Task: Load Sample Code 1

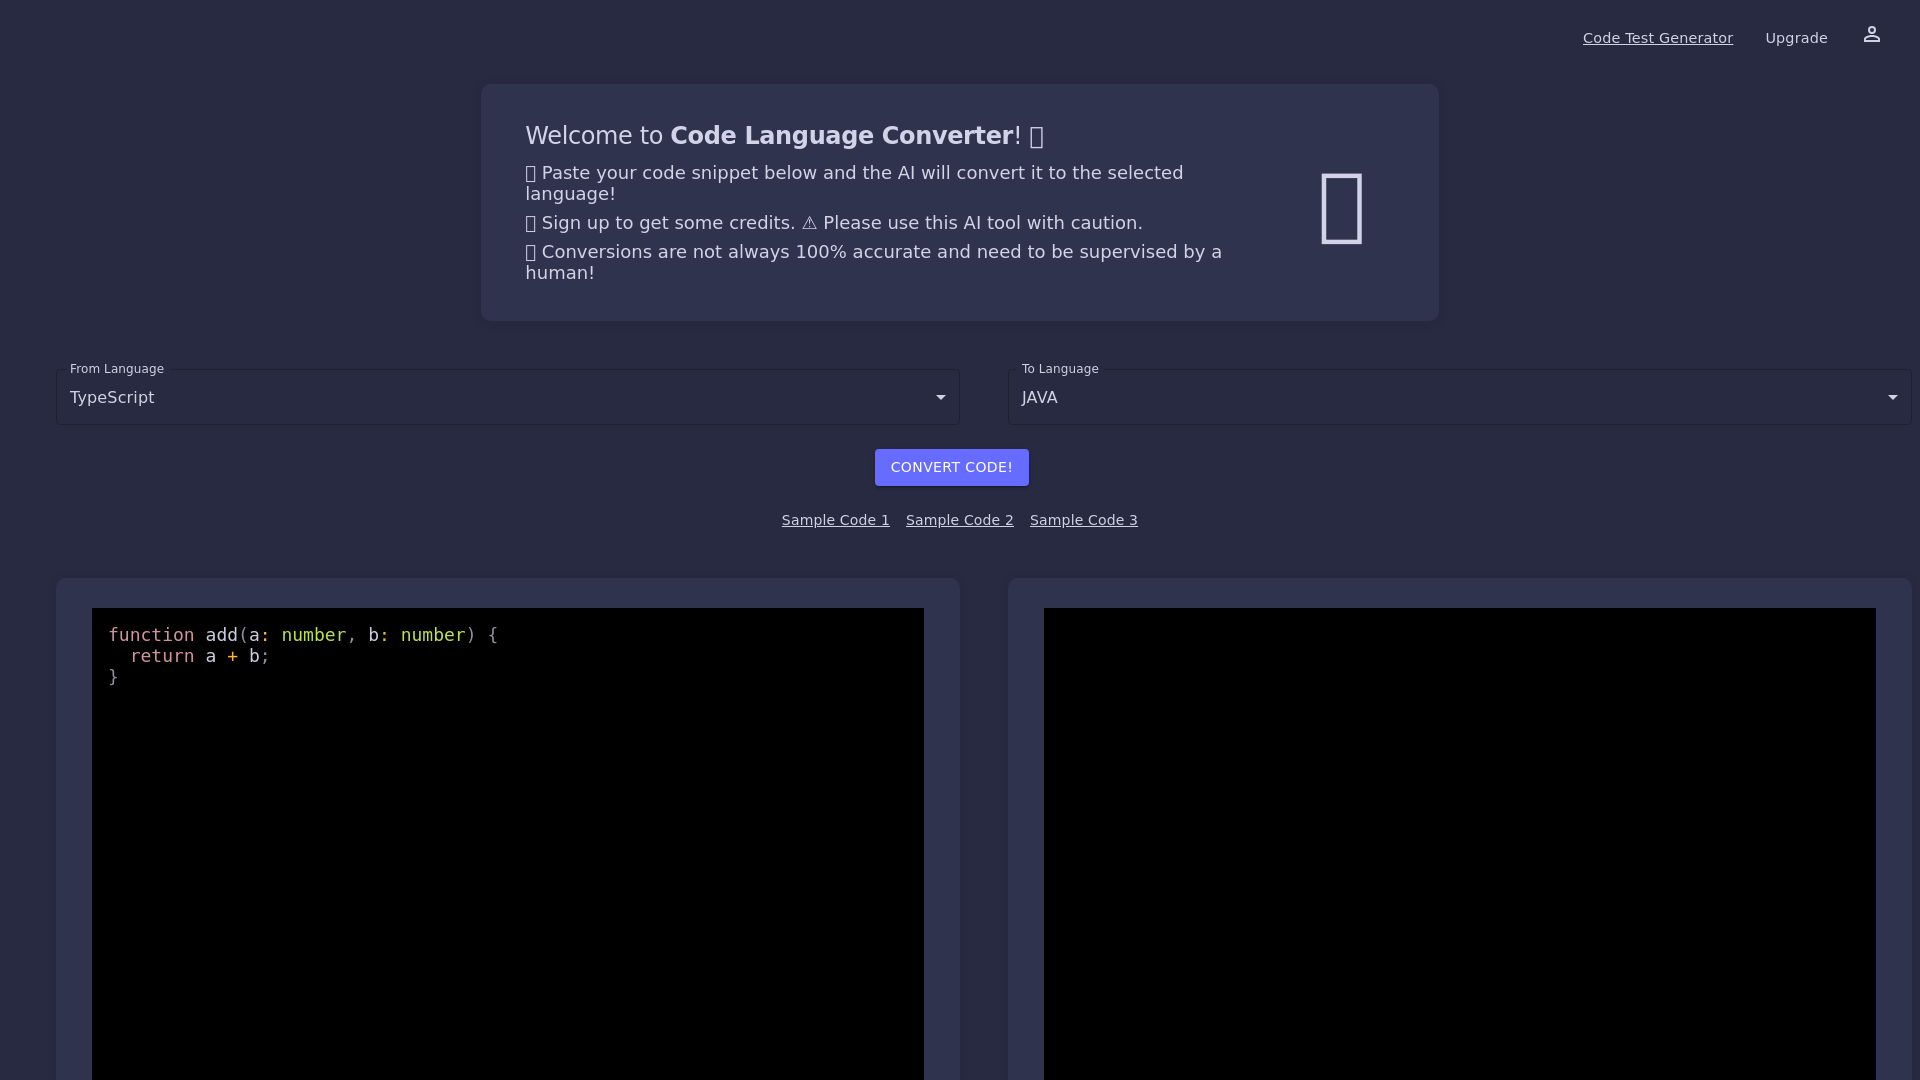Action: click(835, 520)
